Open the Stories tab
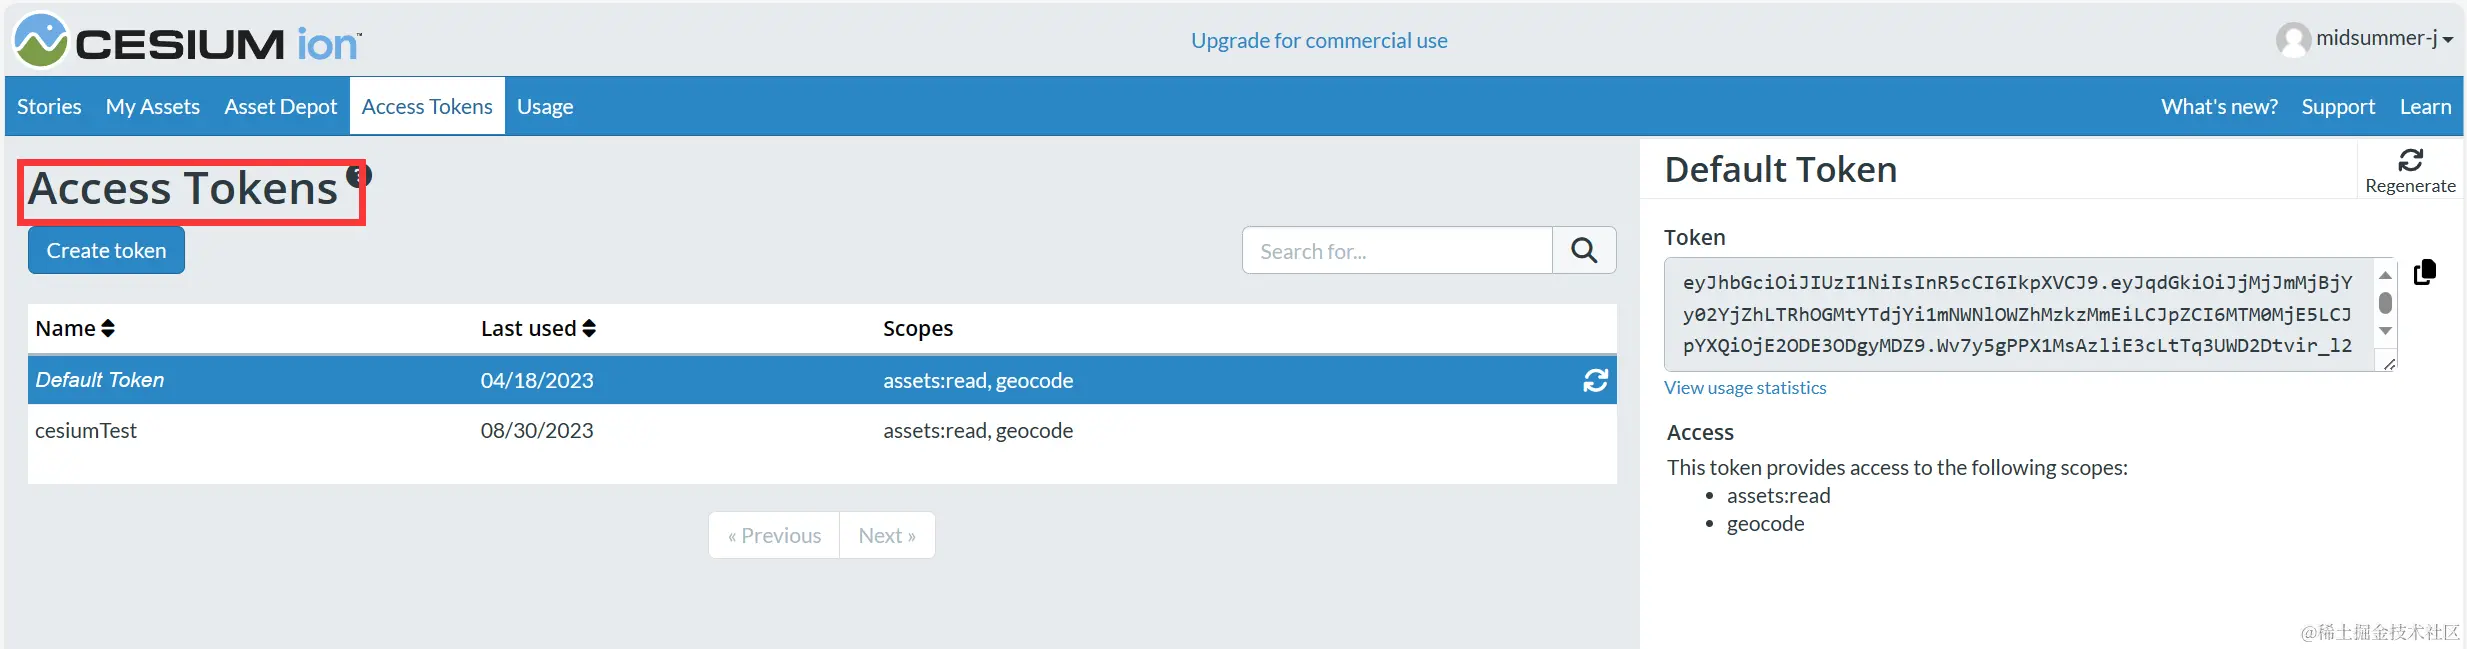This screenshot has height=649, width=2467. [49, 106]
